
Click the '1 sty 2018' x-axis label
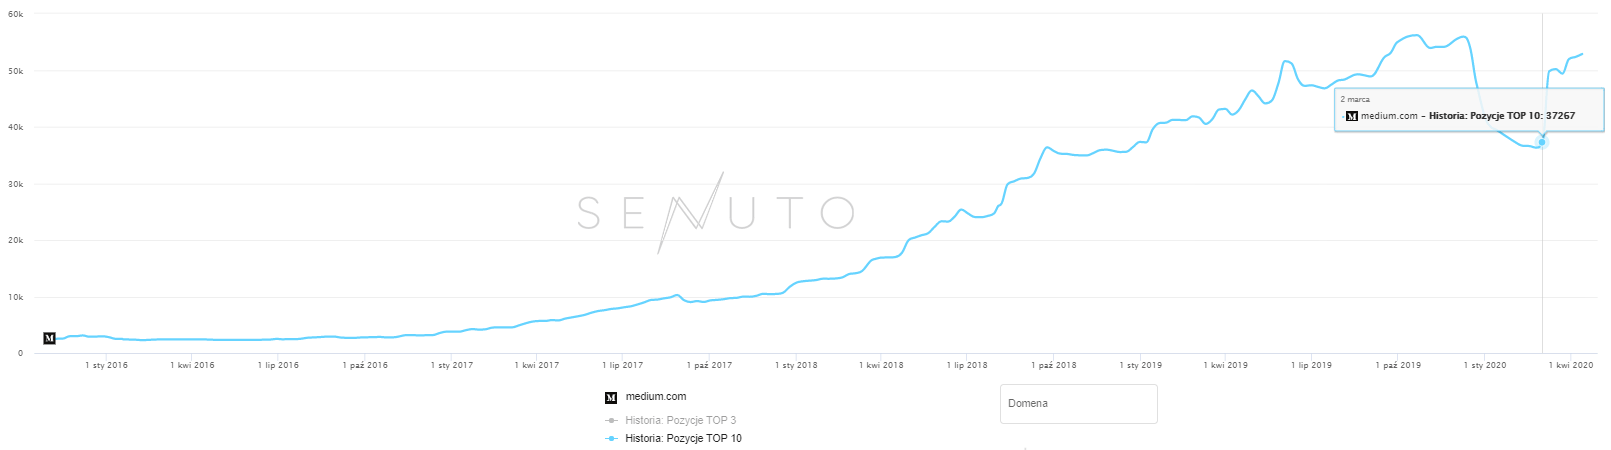click(x=796, y=365)
